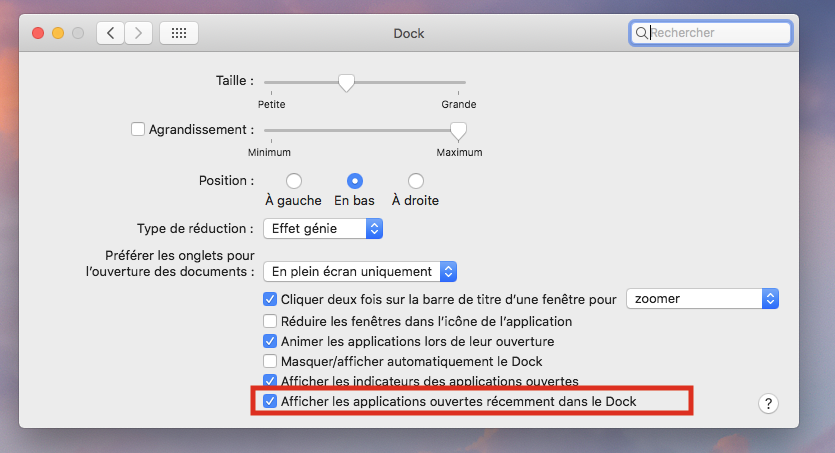Set Taille slider to the Grande end
The height and width of the screenshot is (453, 835).
[459, 83]
